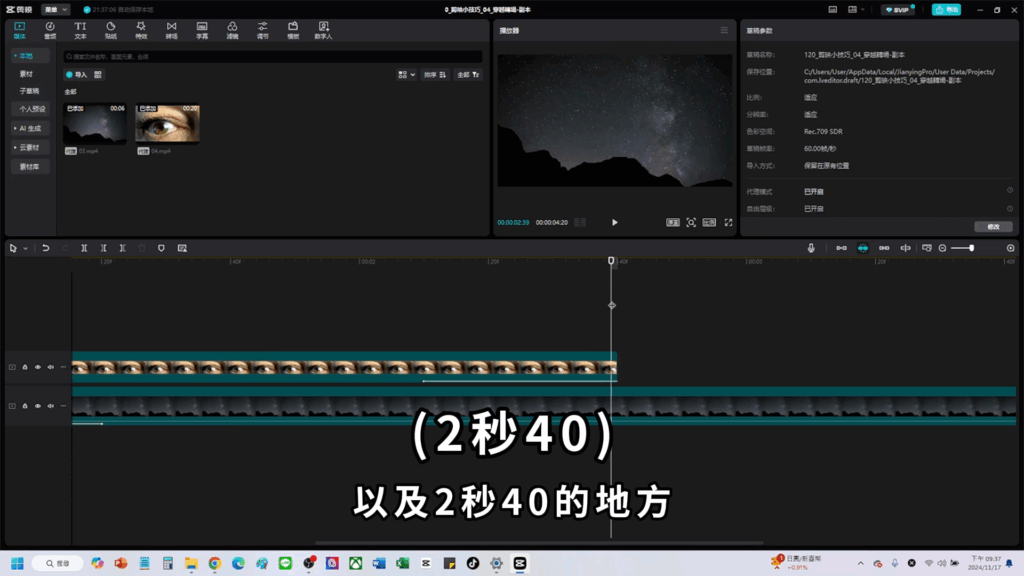Image resolution: width=1024 pixels, height=576 pixels.
Task: Click the add marker shield icon
Action: (161, 248)
